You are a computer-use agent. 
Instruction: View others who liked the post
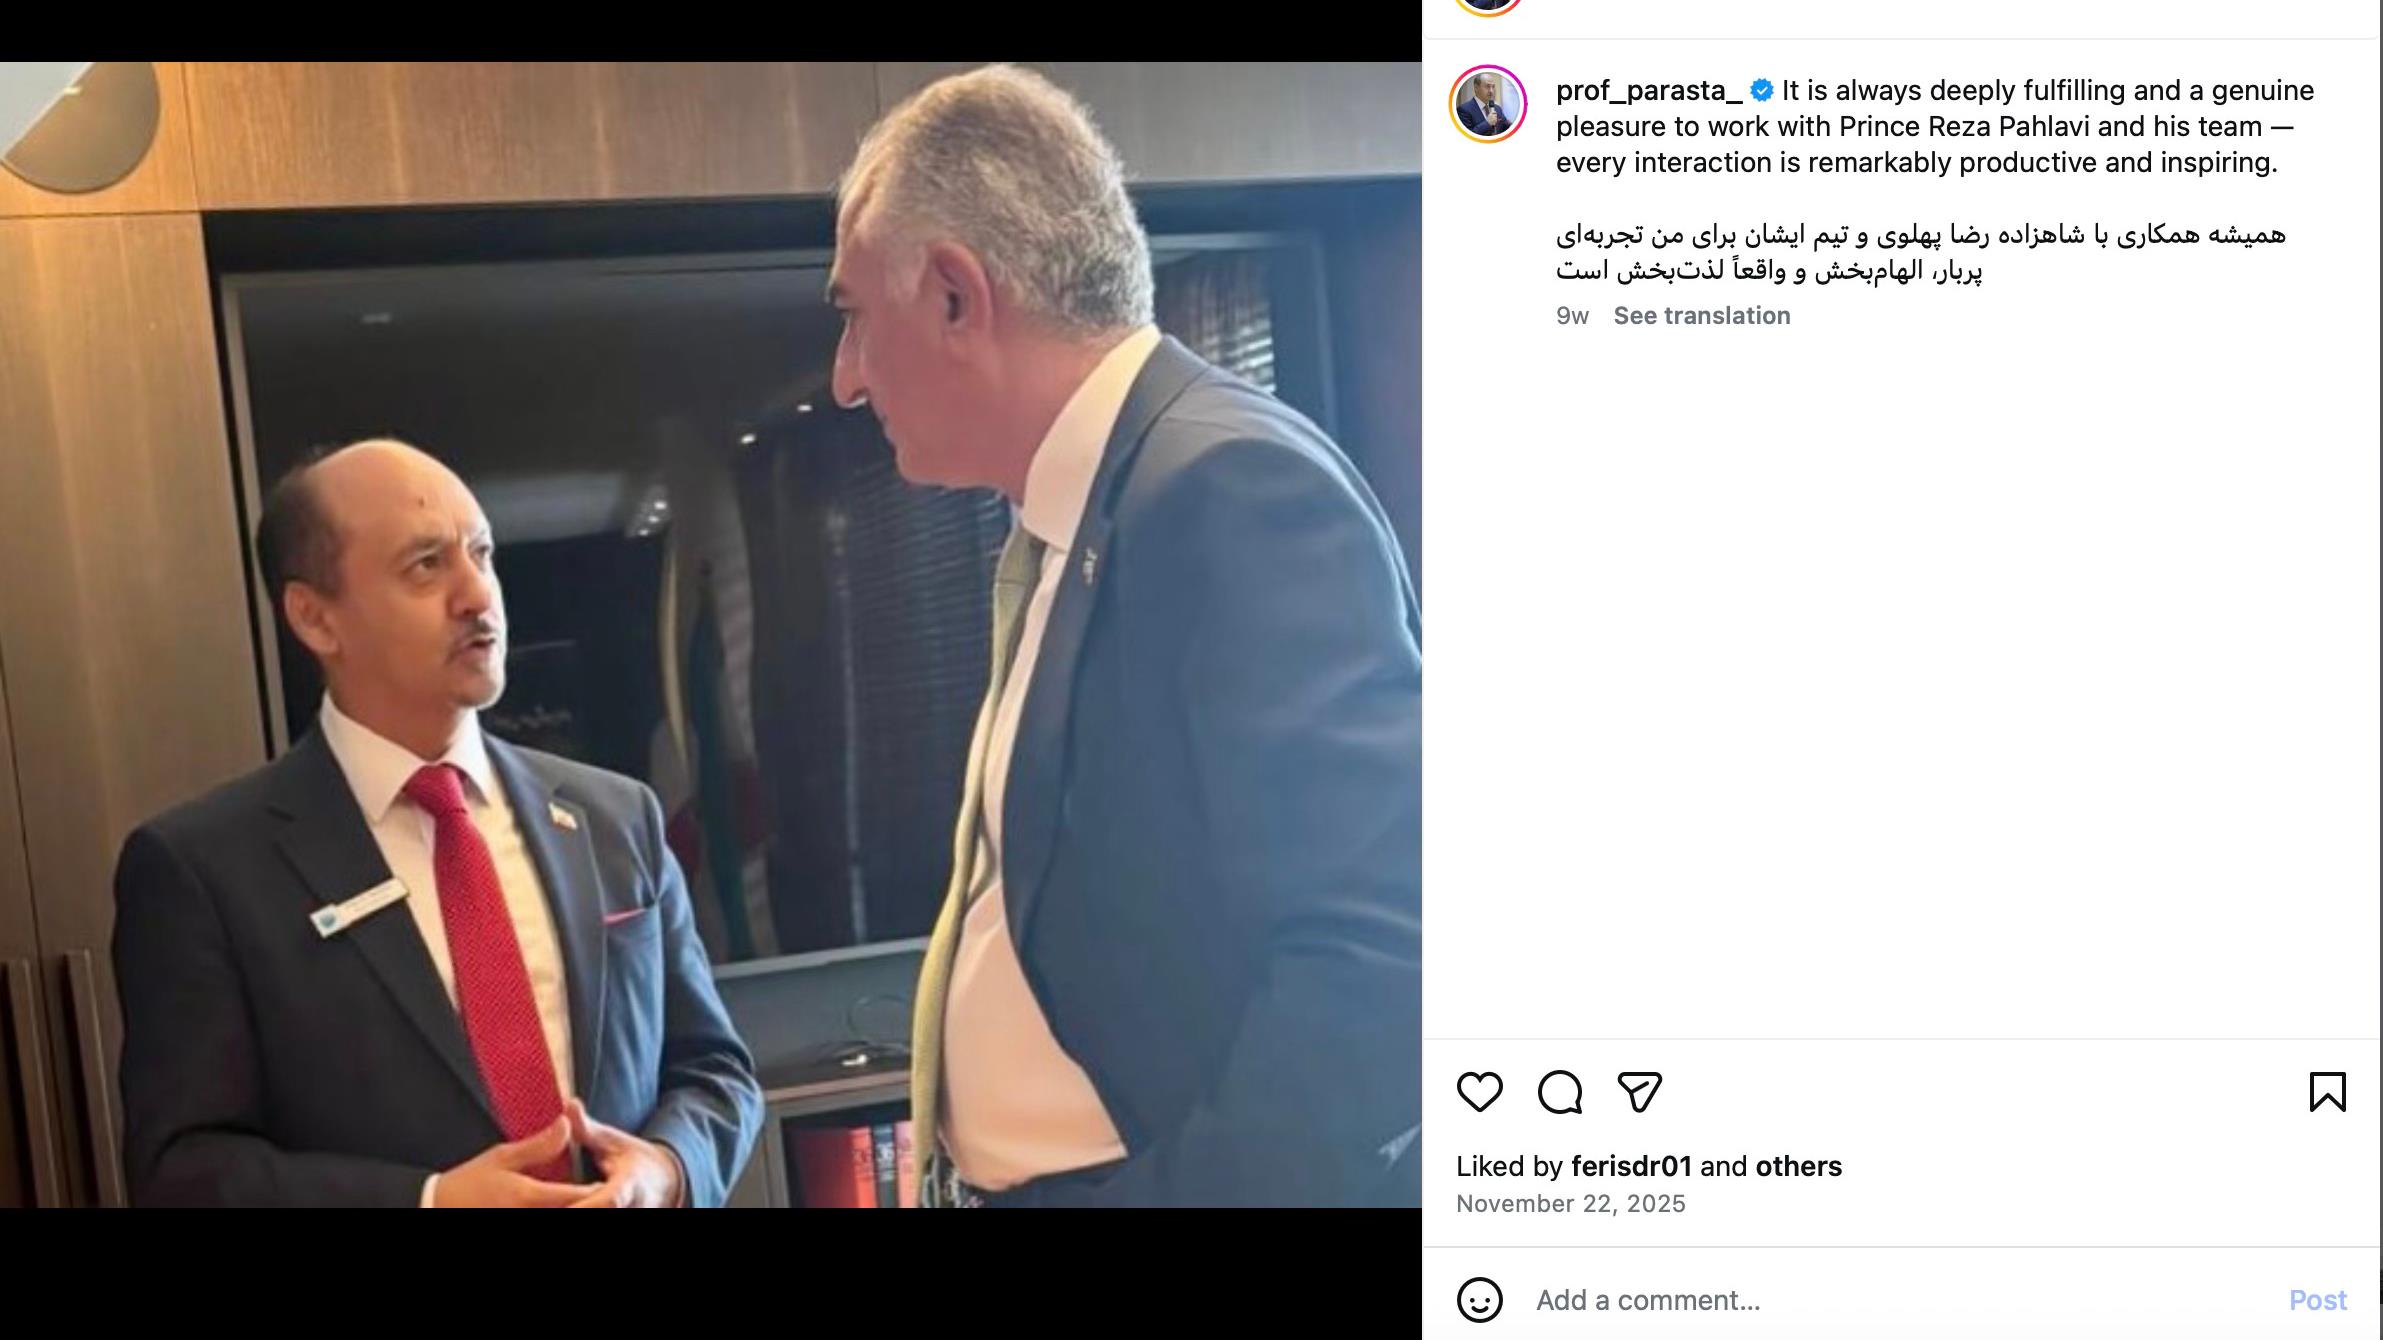1798,1166
